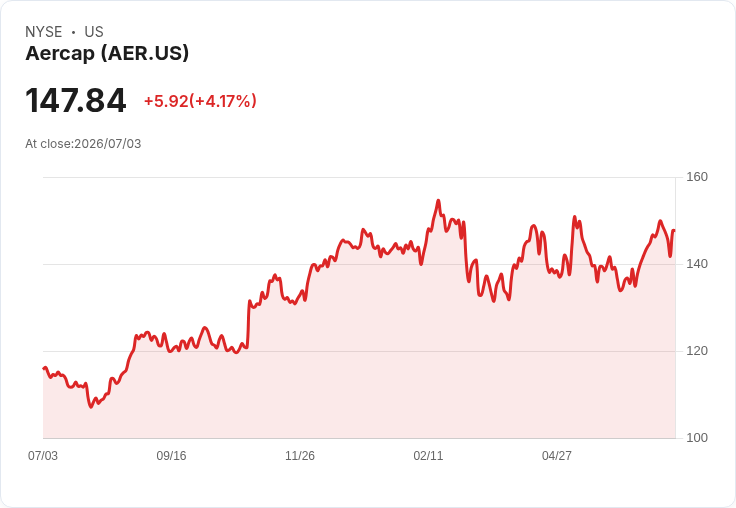Select the 04/27 x-axis date label

pos(557,455)
